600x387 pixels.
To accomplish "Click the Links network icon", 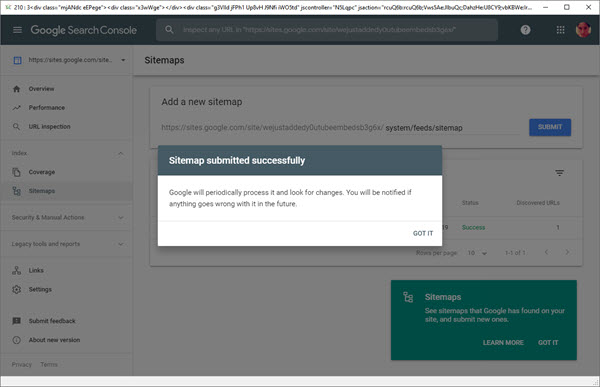I will (16, 270).
